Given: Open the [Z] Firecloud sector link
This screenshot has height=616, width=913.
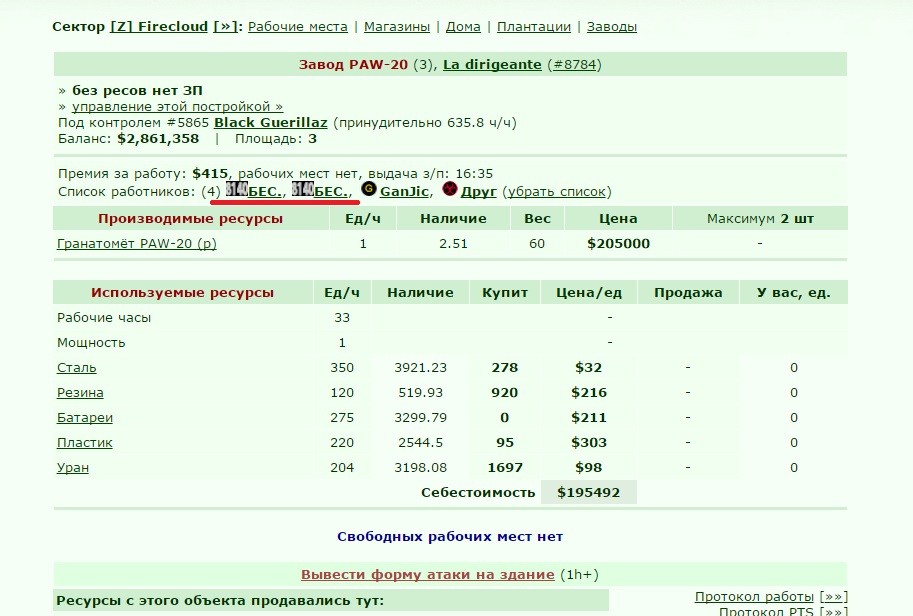Looking at the screenshot, I should click(159, 27).
